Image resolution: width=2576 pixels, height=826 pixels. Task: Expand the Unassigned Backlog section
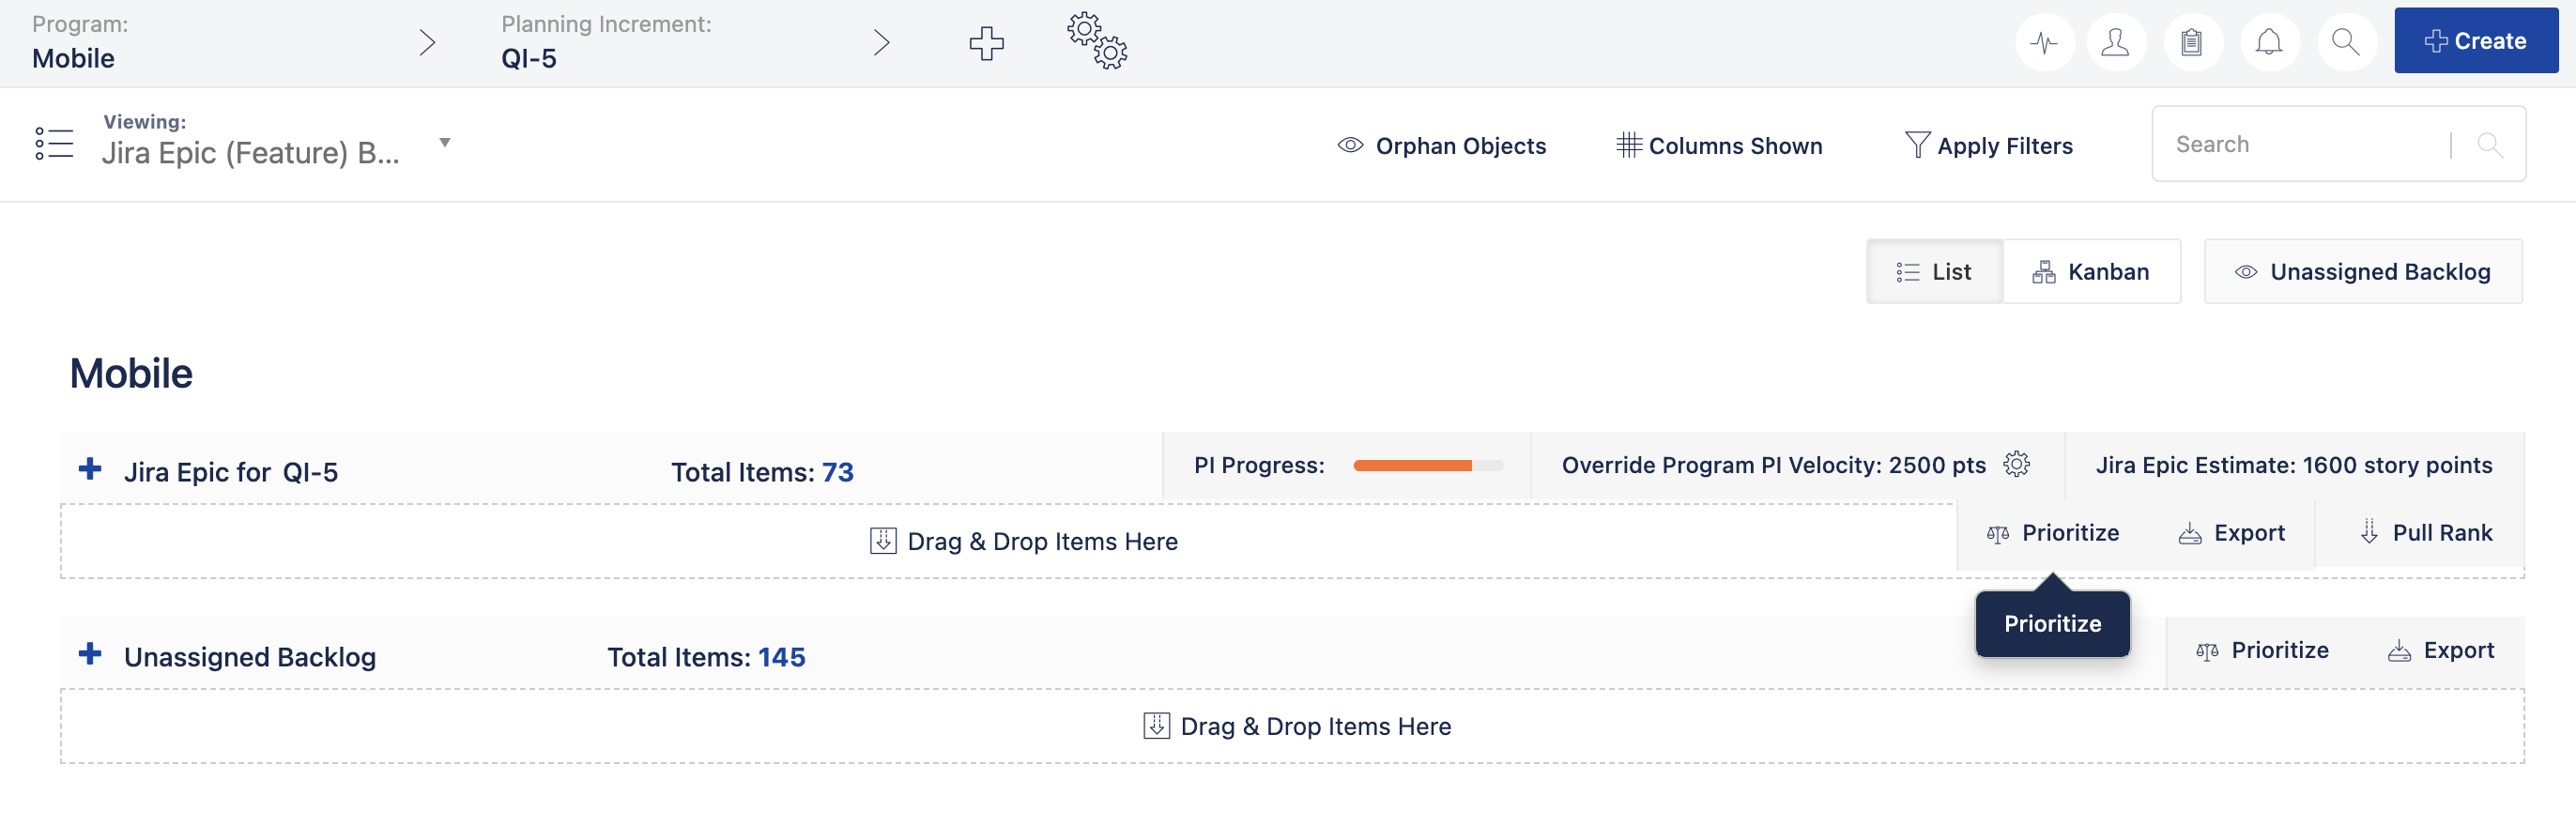pyautogui.click(x=91, y=654)
